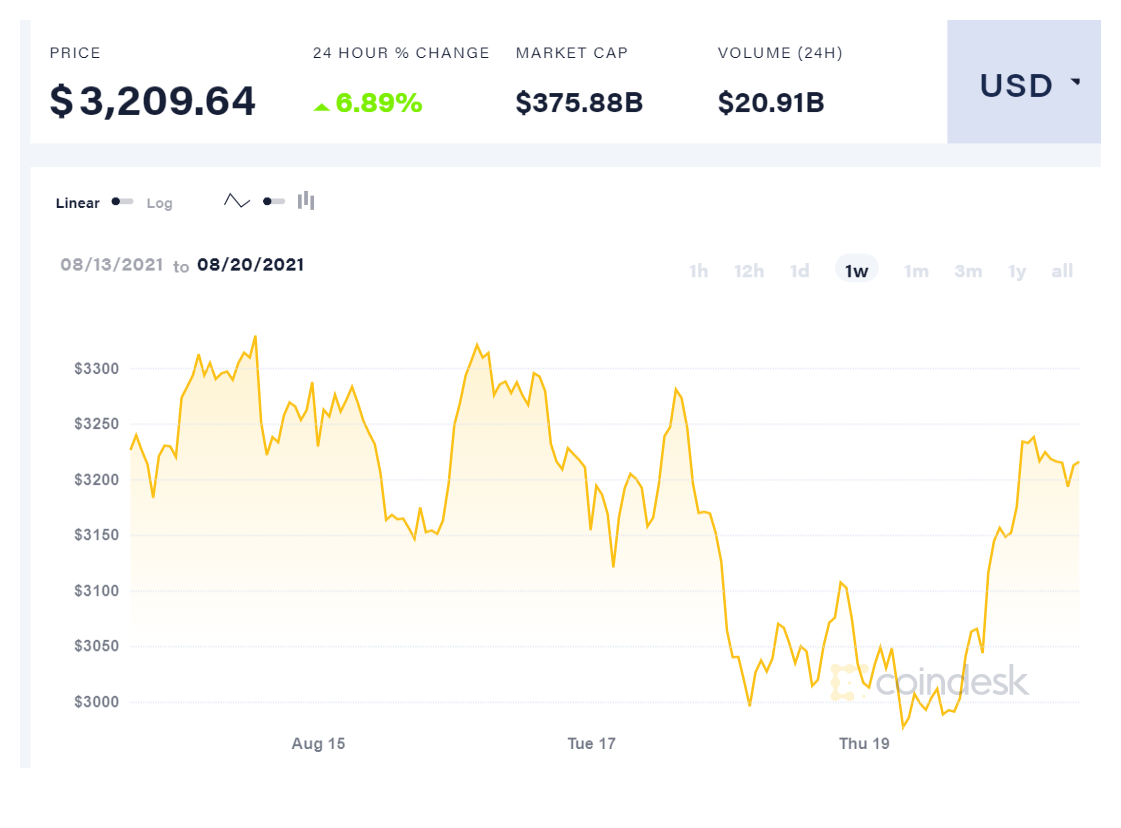Screen dimensions: 1121x828
Task: Select the 12h time range
Action: (x=749, y=271)
